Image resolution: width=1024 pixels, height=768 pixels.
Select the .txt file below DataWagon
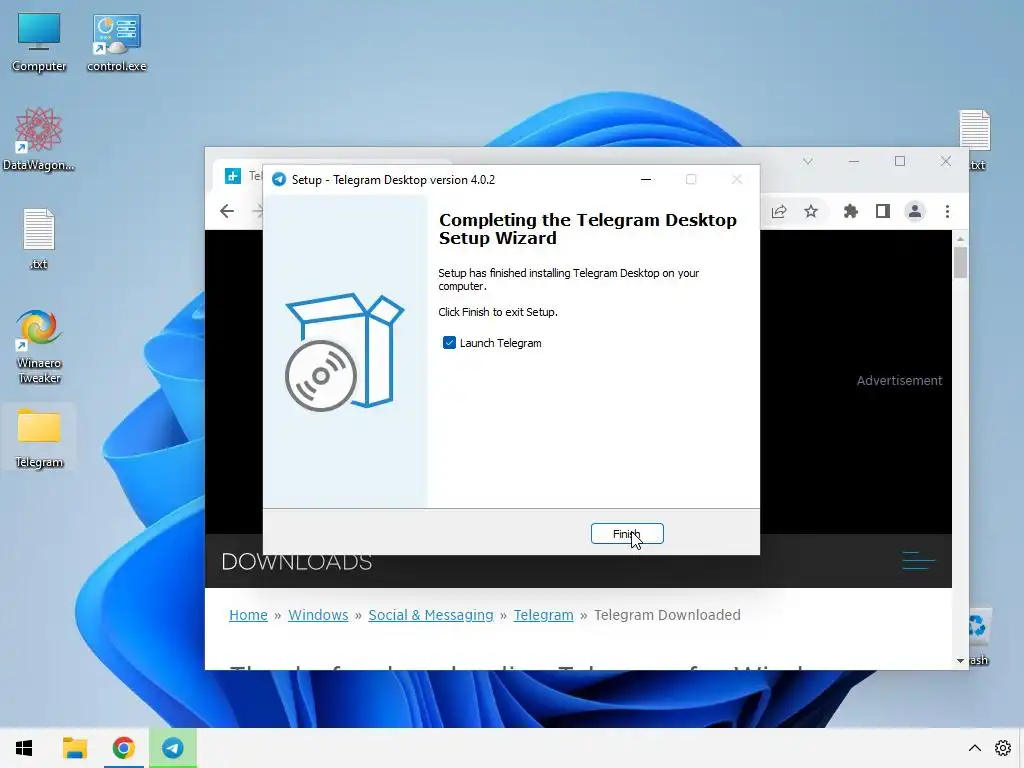39,239
